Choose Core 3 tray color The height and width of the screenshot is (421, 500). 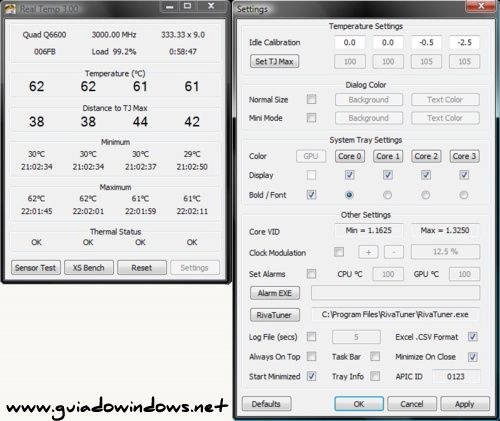click(x=465, y=156)
